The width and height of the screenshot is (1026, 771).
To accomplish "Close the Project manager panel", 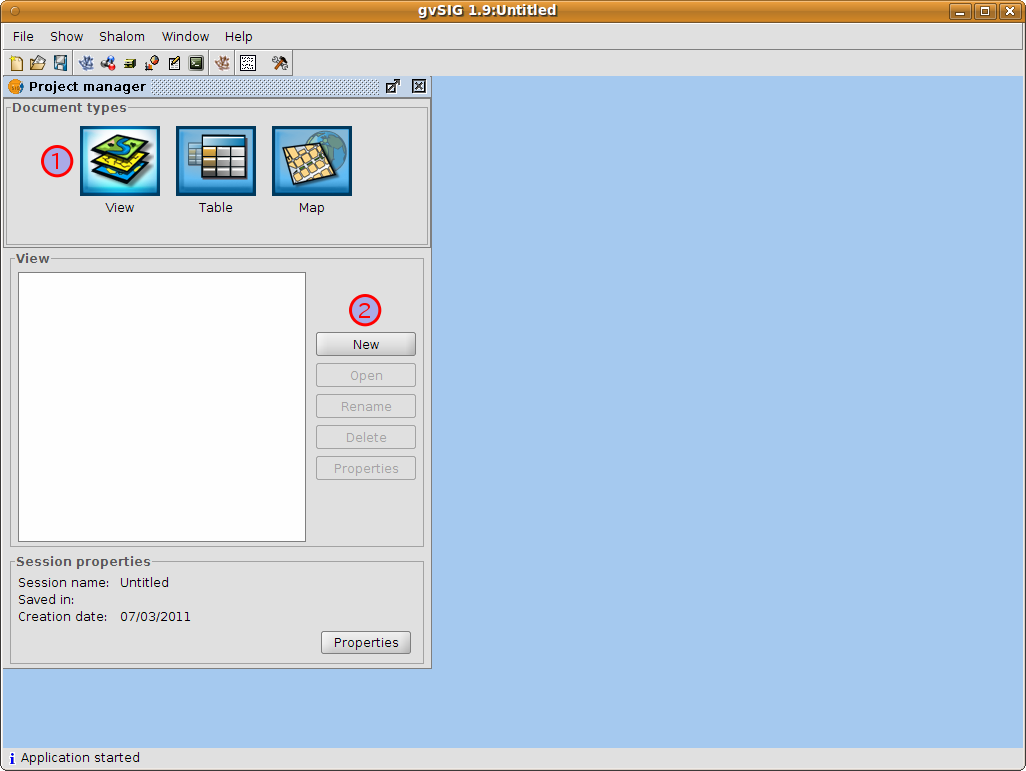I will click(419, 86).
